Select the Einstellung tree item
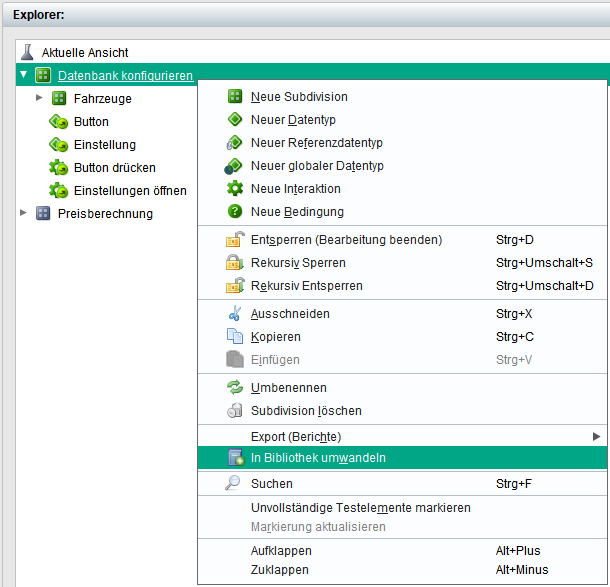 click(105, 145)
